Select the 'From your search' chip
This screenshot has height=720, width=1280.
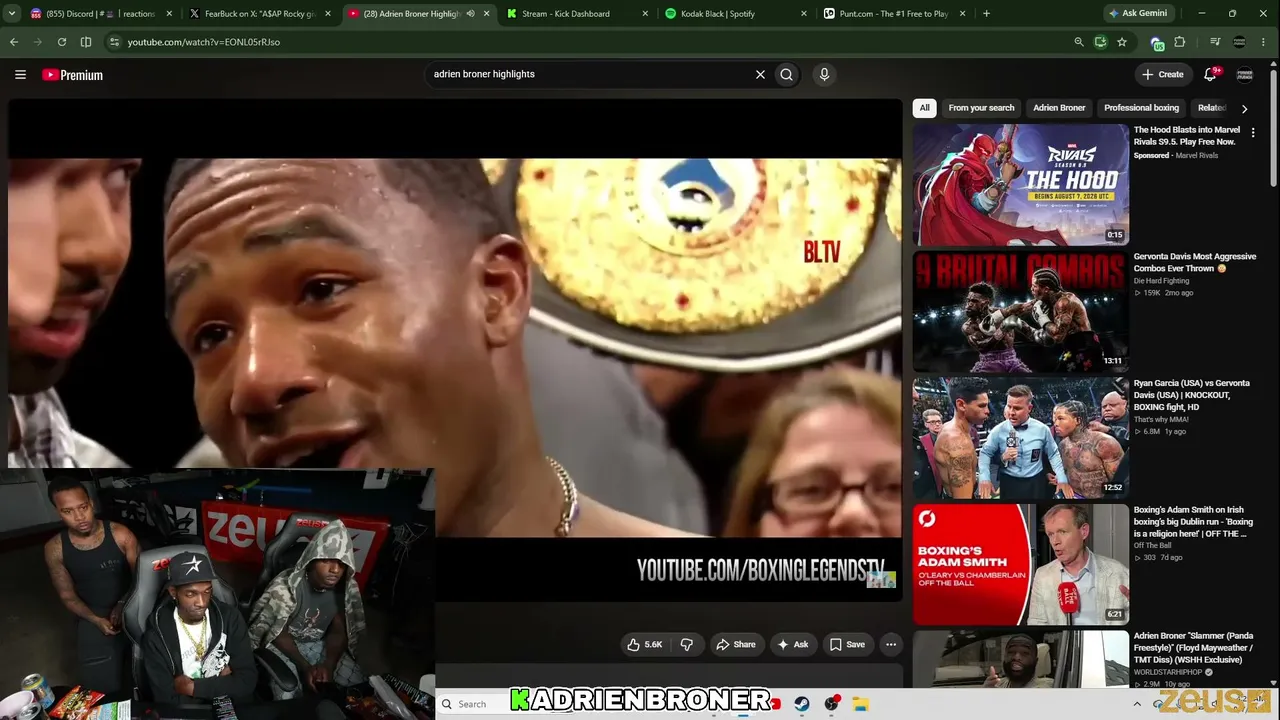[981, 108]
